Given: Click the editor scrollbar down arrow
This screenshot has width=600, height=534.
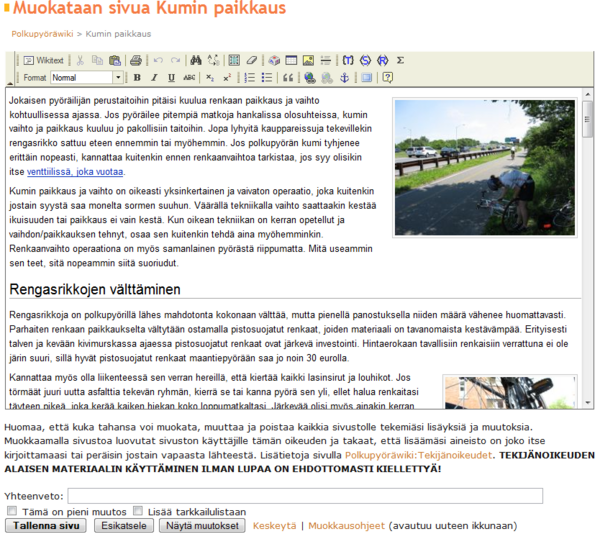Looking at the screenshot, I should click(587, 403).
